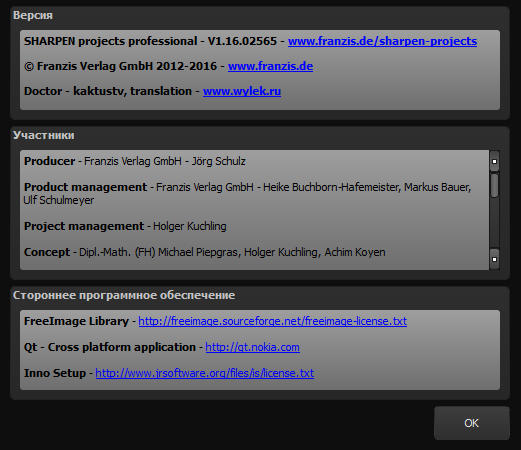Viewport: 521px width, 450px height.
Task: Click the contributors list scroll-up arrow
Action: (x=494, y=161)
